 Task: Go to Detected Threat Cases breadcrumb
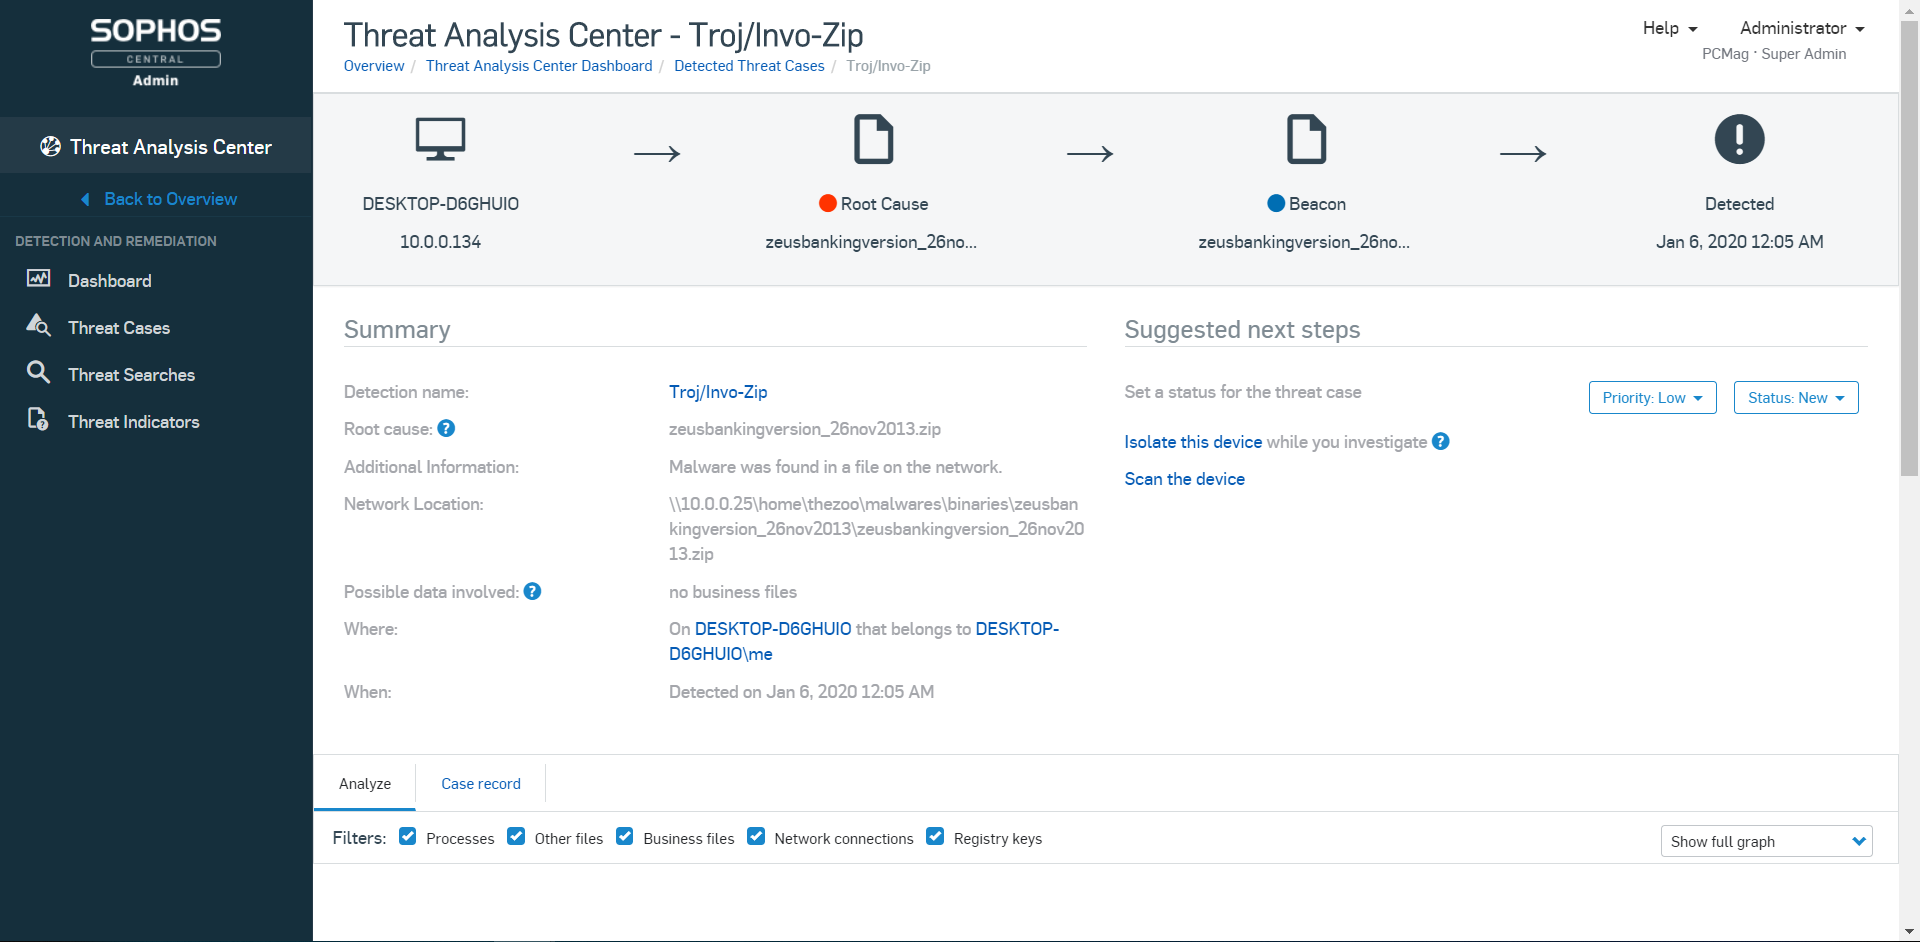[749, 66]
